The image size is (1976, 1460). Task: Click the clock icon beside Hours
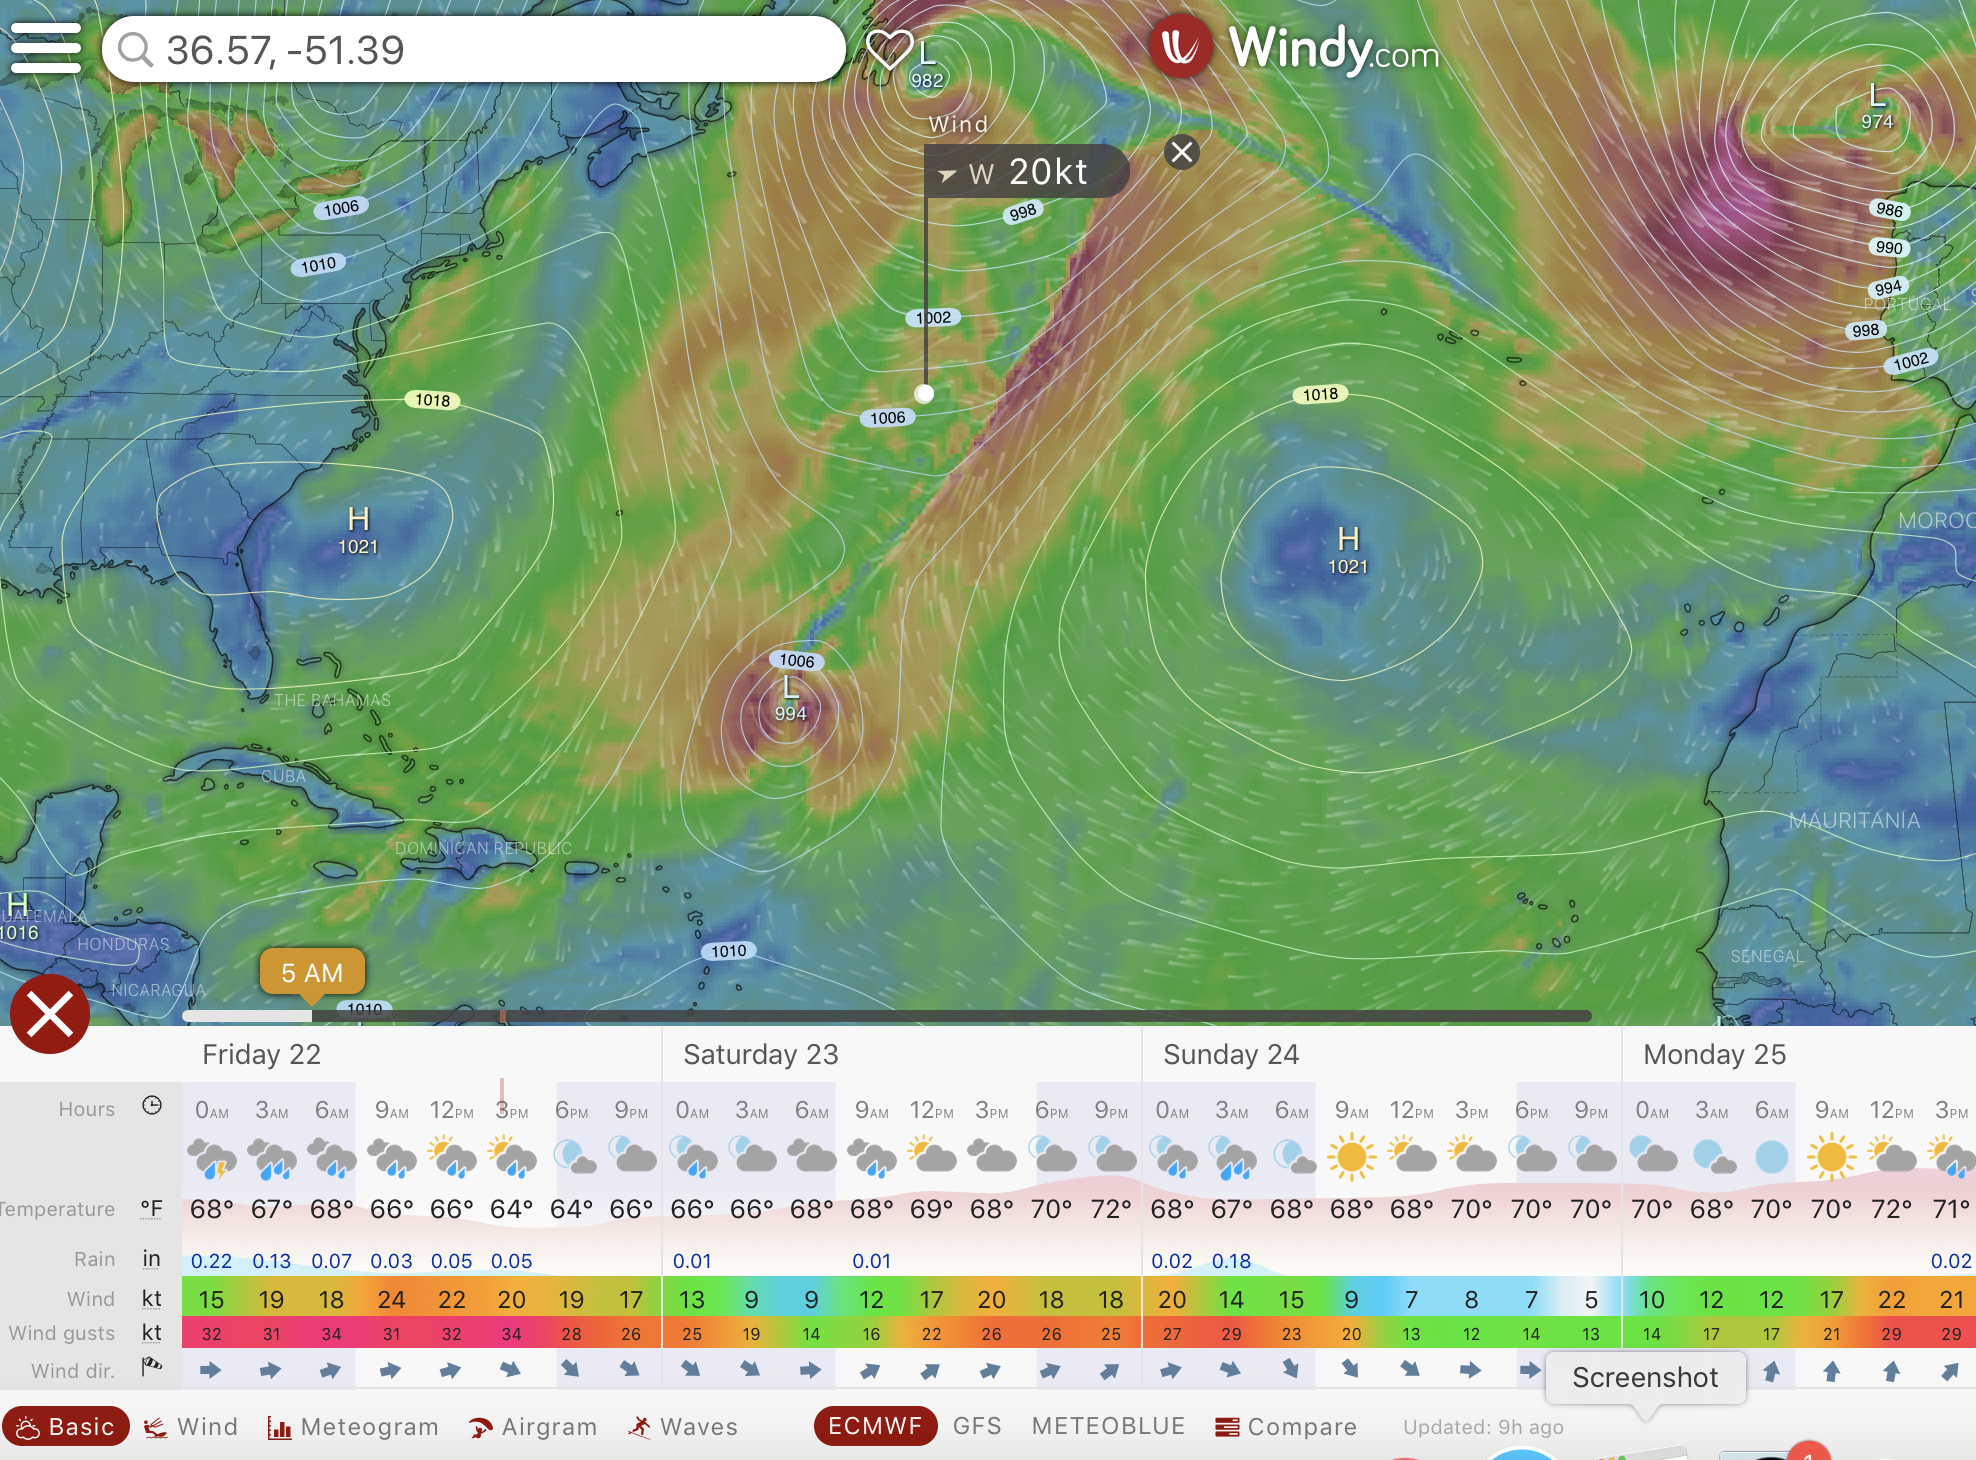[152, 1106]
